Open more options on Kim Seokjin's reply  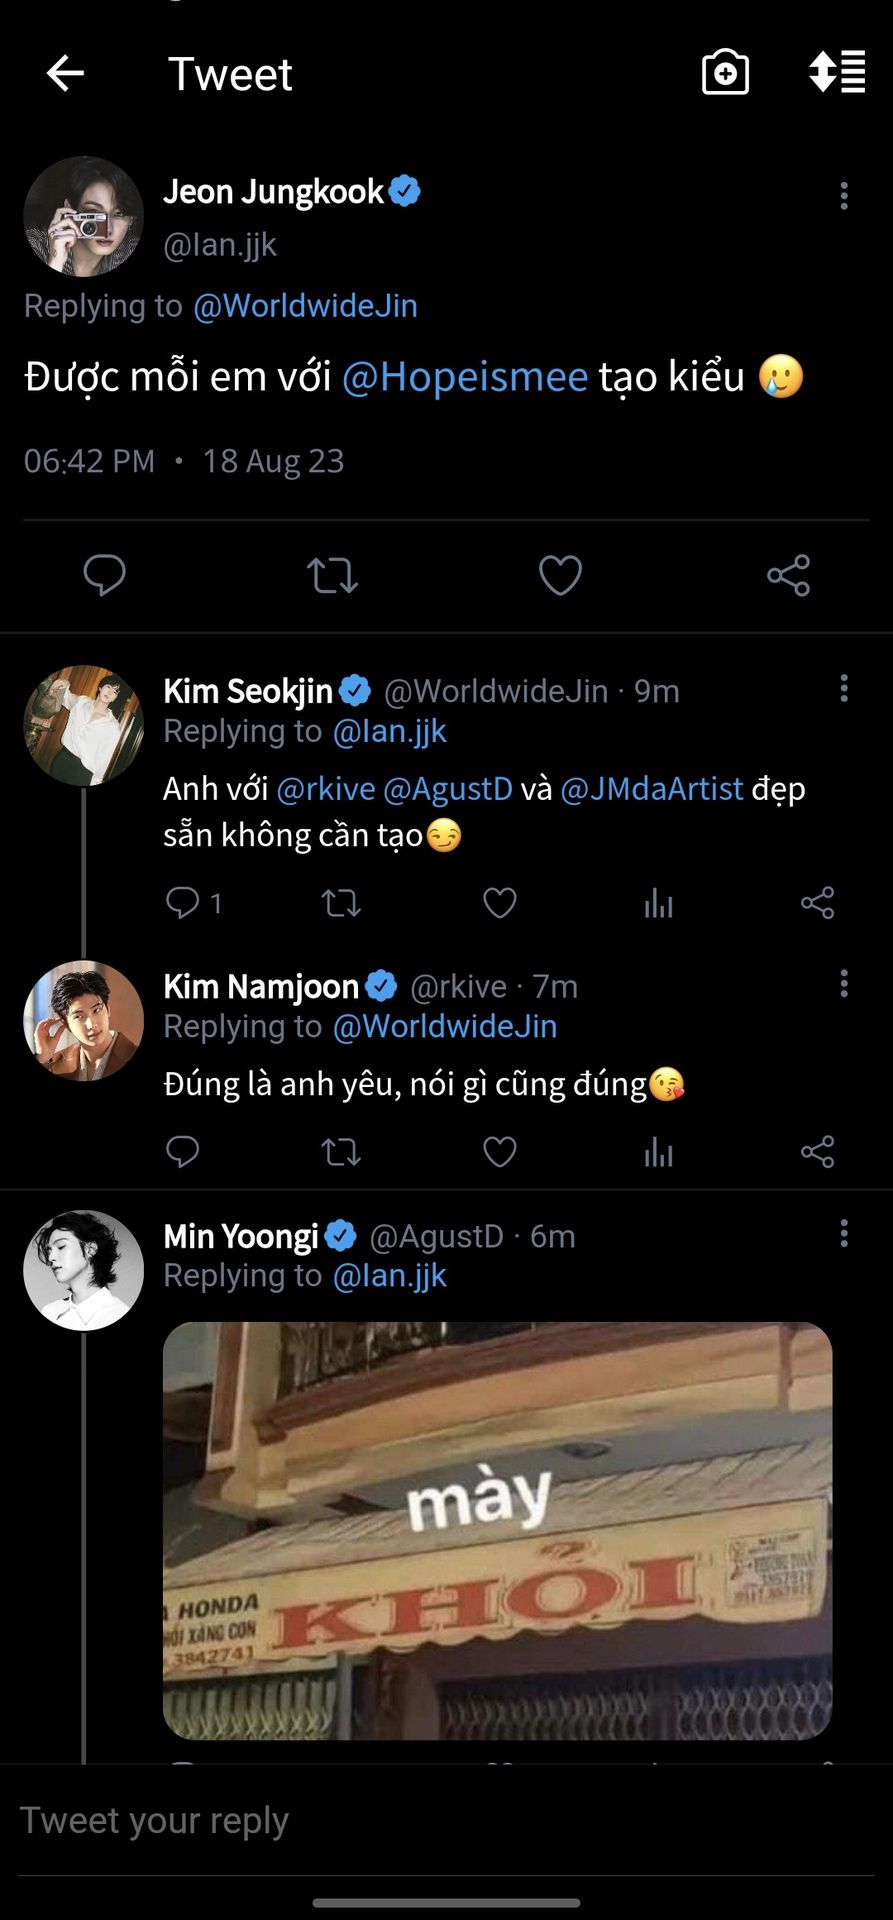pyautogui.click(x=844, y=688)
